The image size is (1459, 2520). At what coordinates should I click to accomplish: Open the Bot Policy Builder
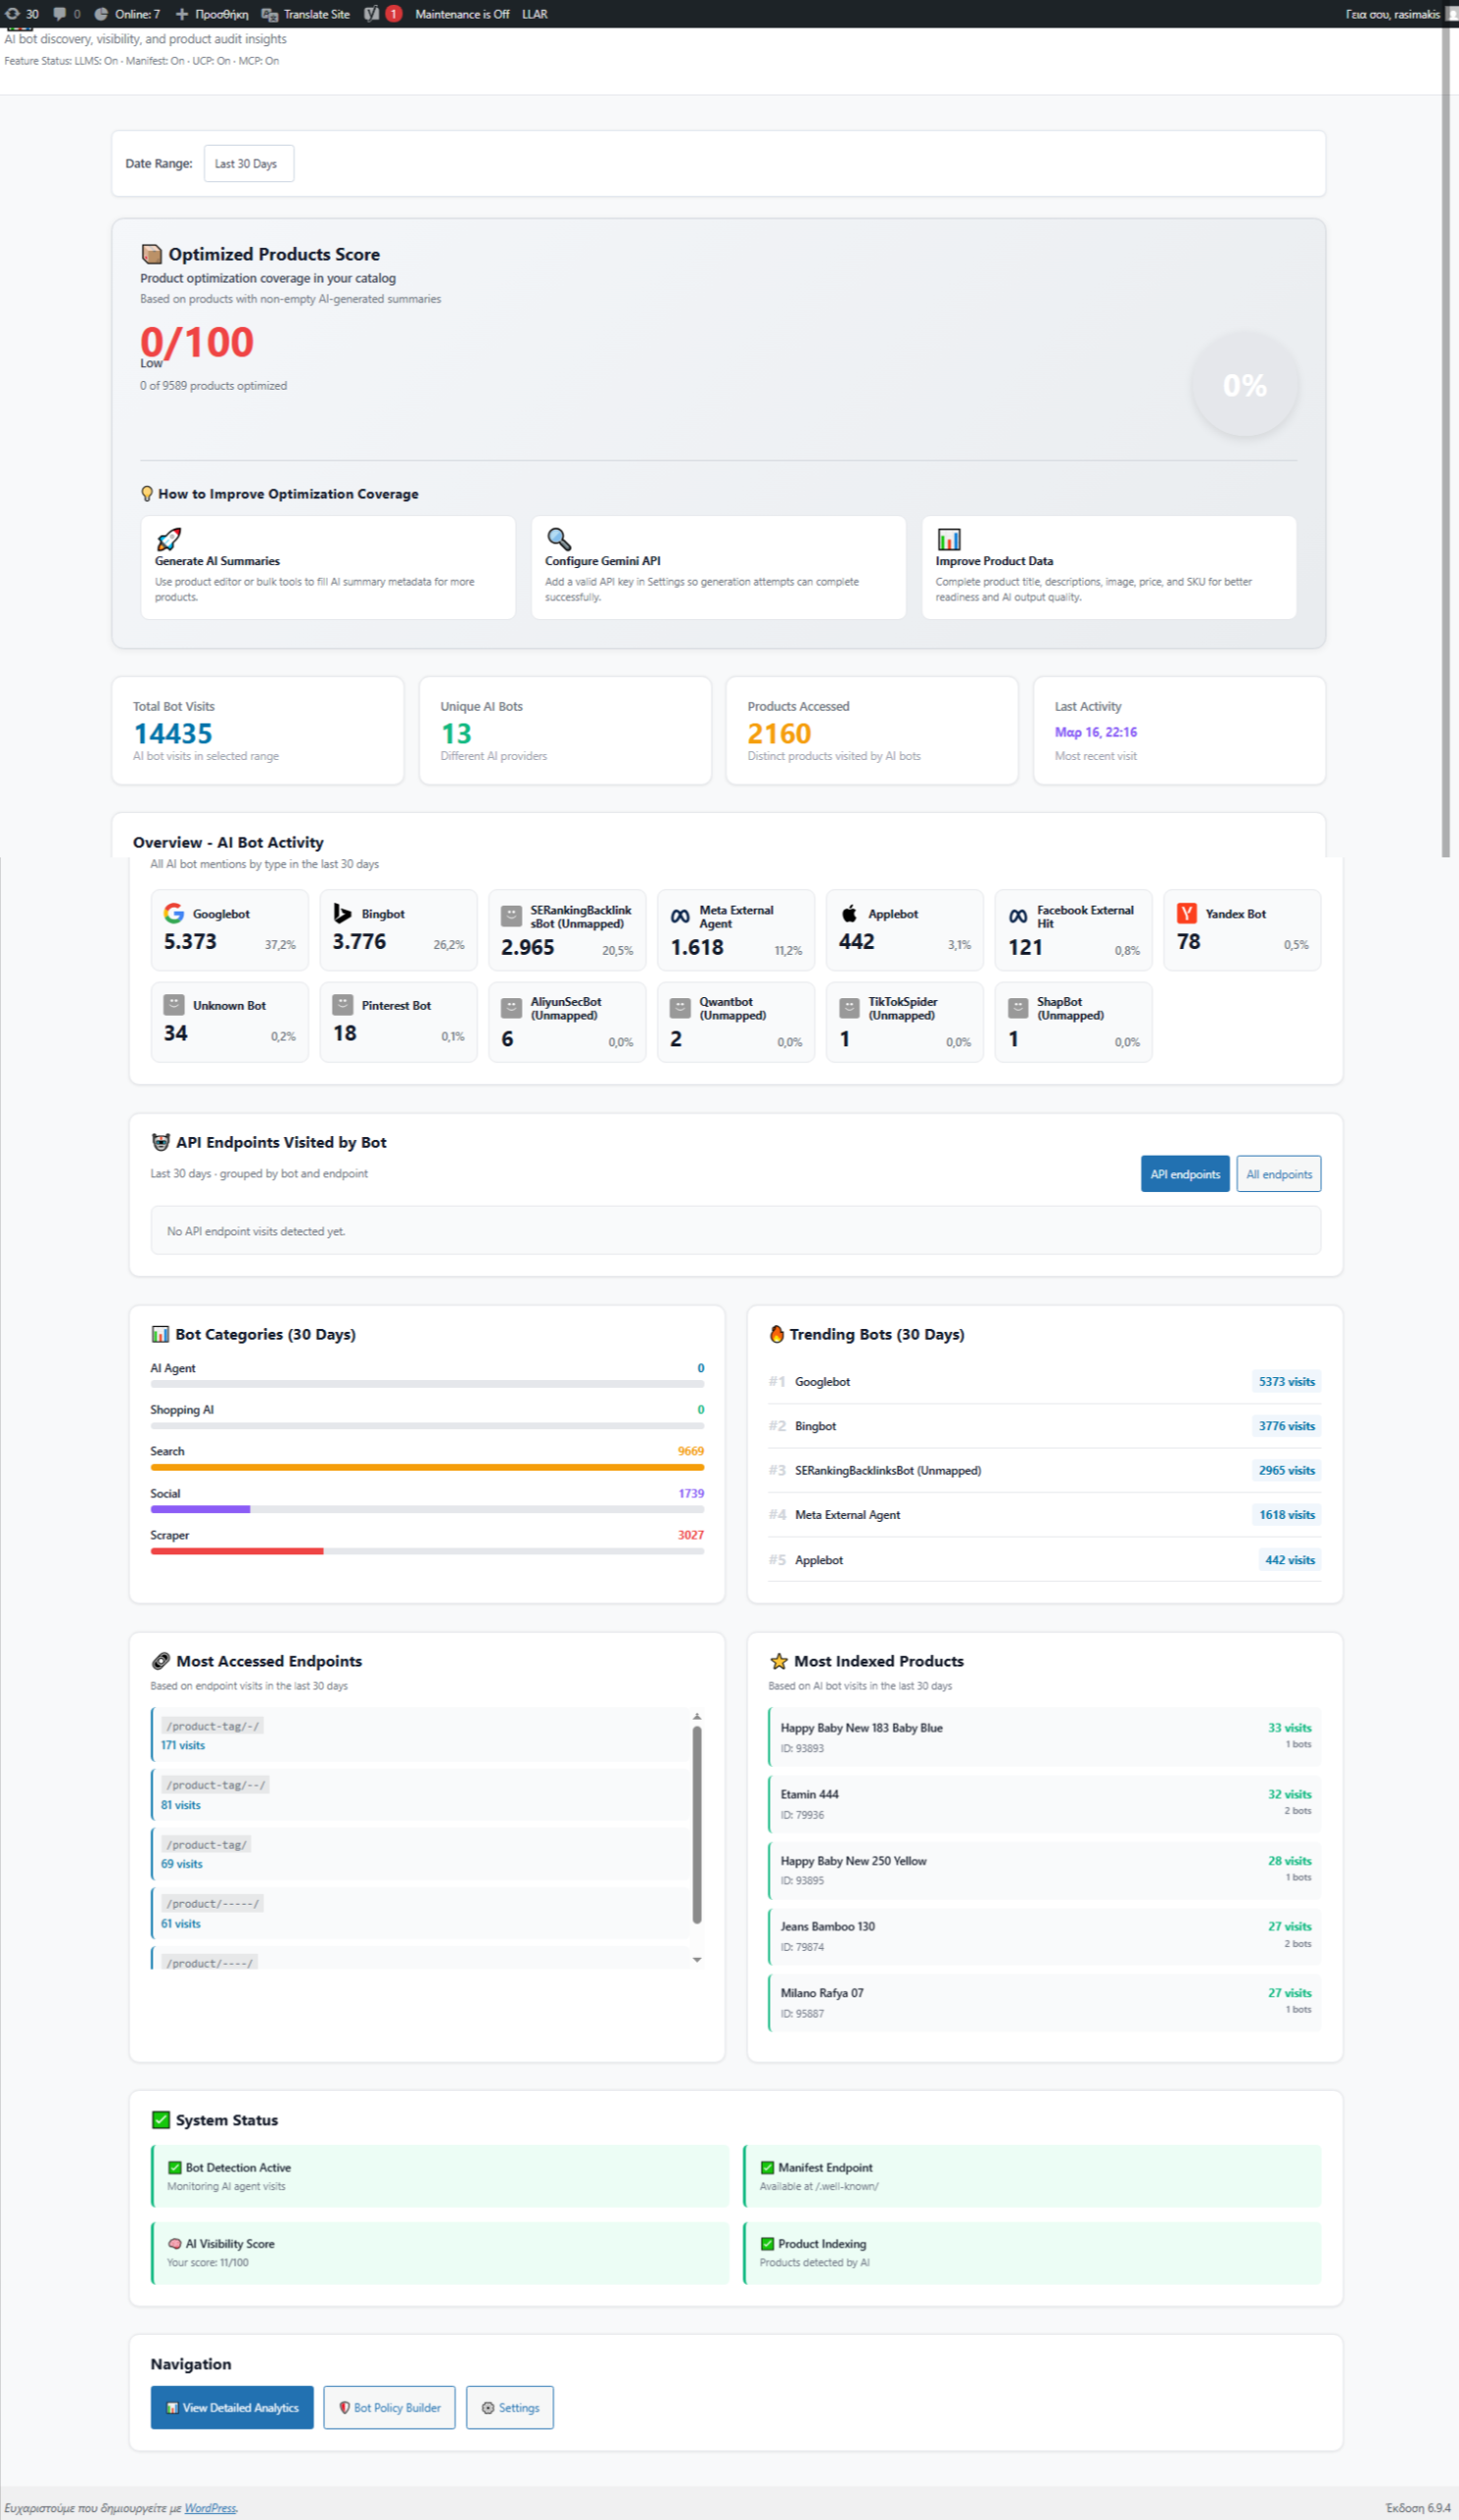(389, 2407)
